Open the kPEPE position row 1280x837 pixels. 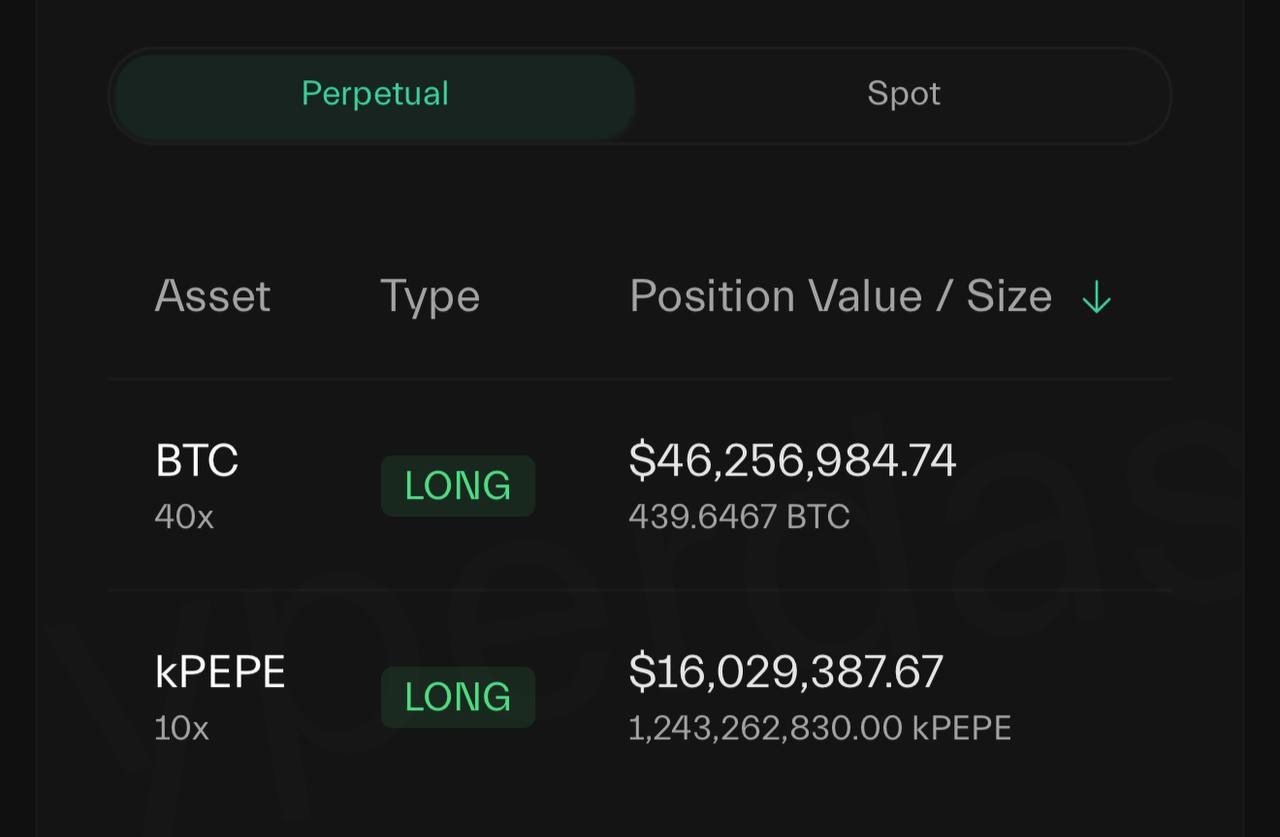coord(640,697)
